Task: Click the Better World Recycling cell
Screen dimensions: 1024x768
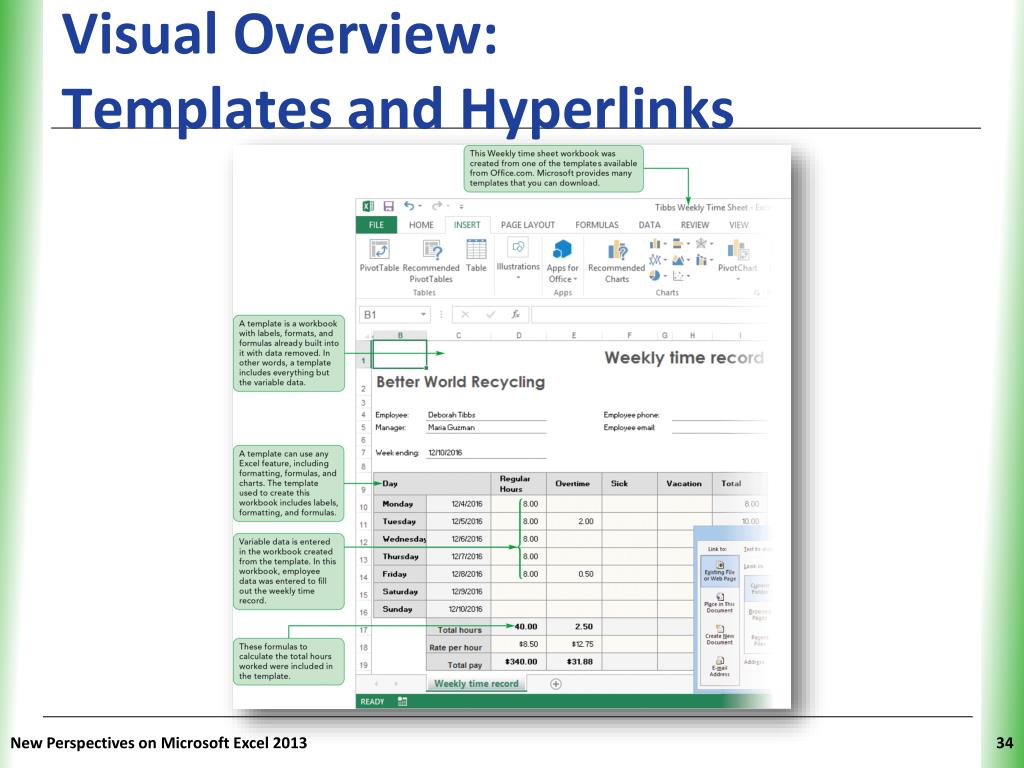Action: [x=460, y=382]
